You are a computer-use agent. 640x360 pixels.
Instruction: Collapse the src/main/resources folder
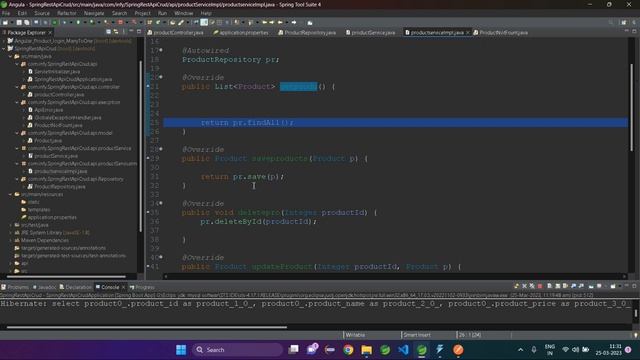point(11,194)
